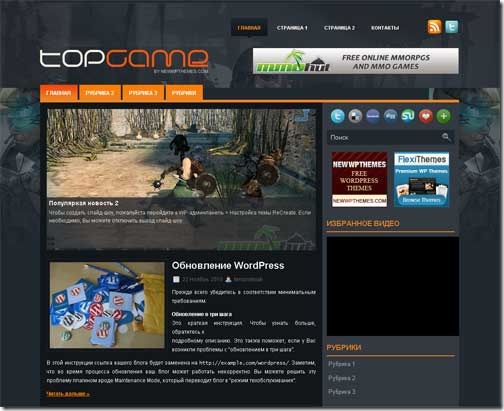Select the Рубрика 2 orange tab
Viewport: 504px width, 411px height.
(x=100, y=93)
